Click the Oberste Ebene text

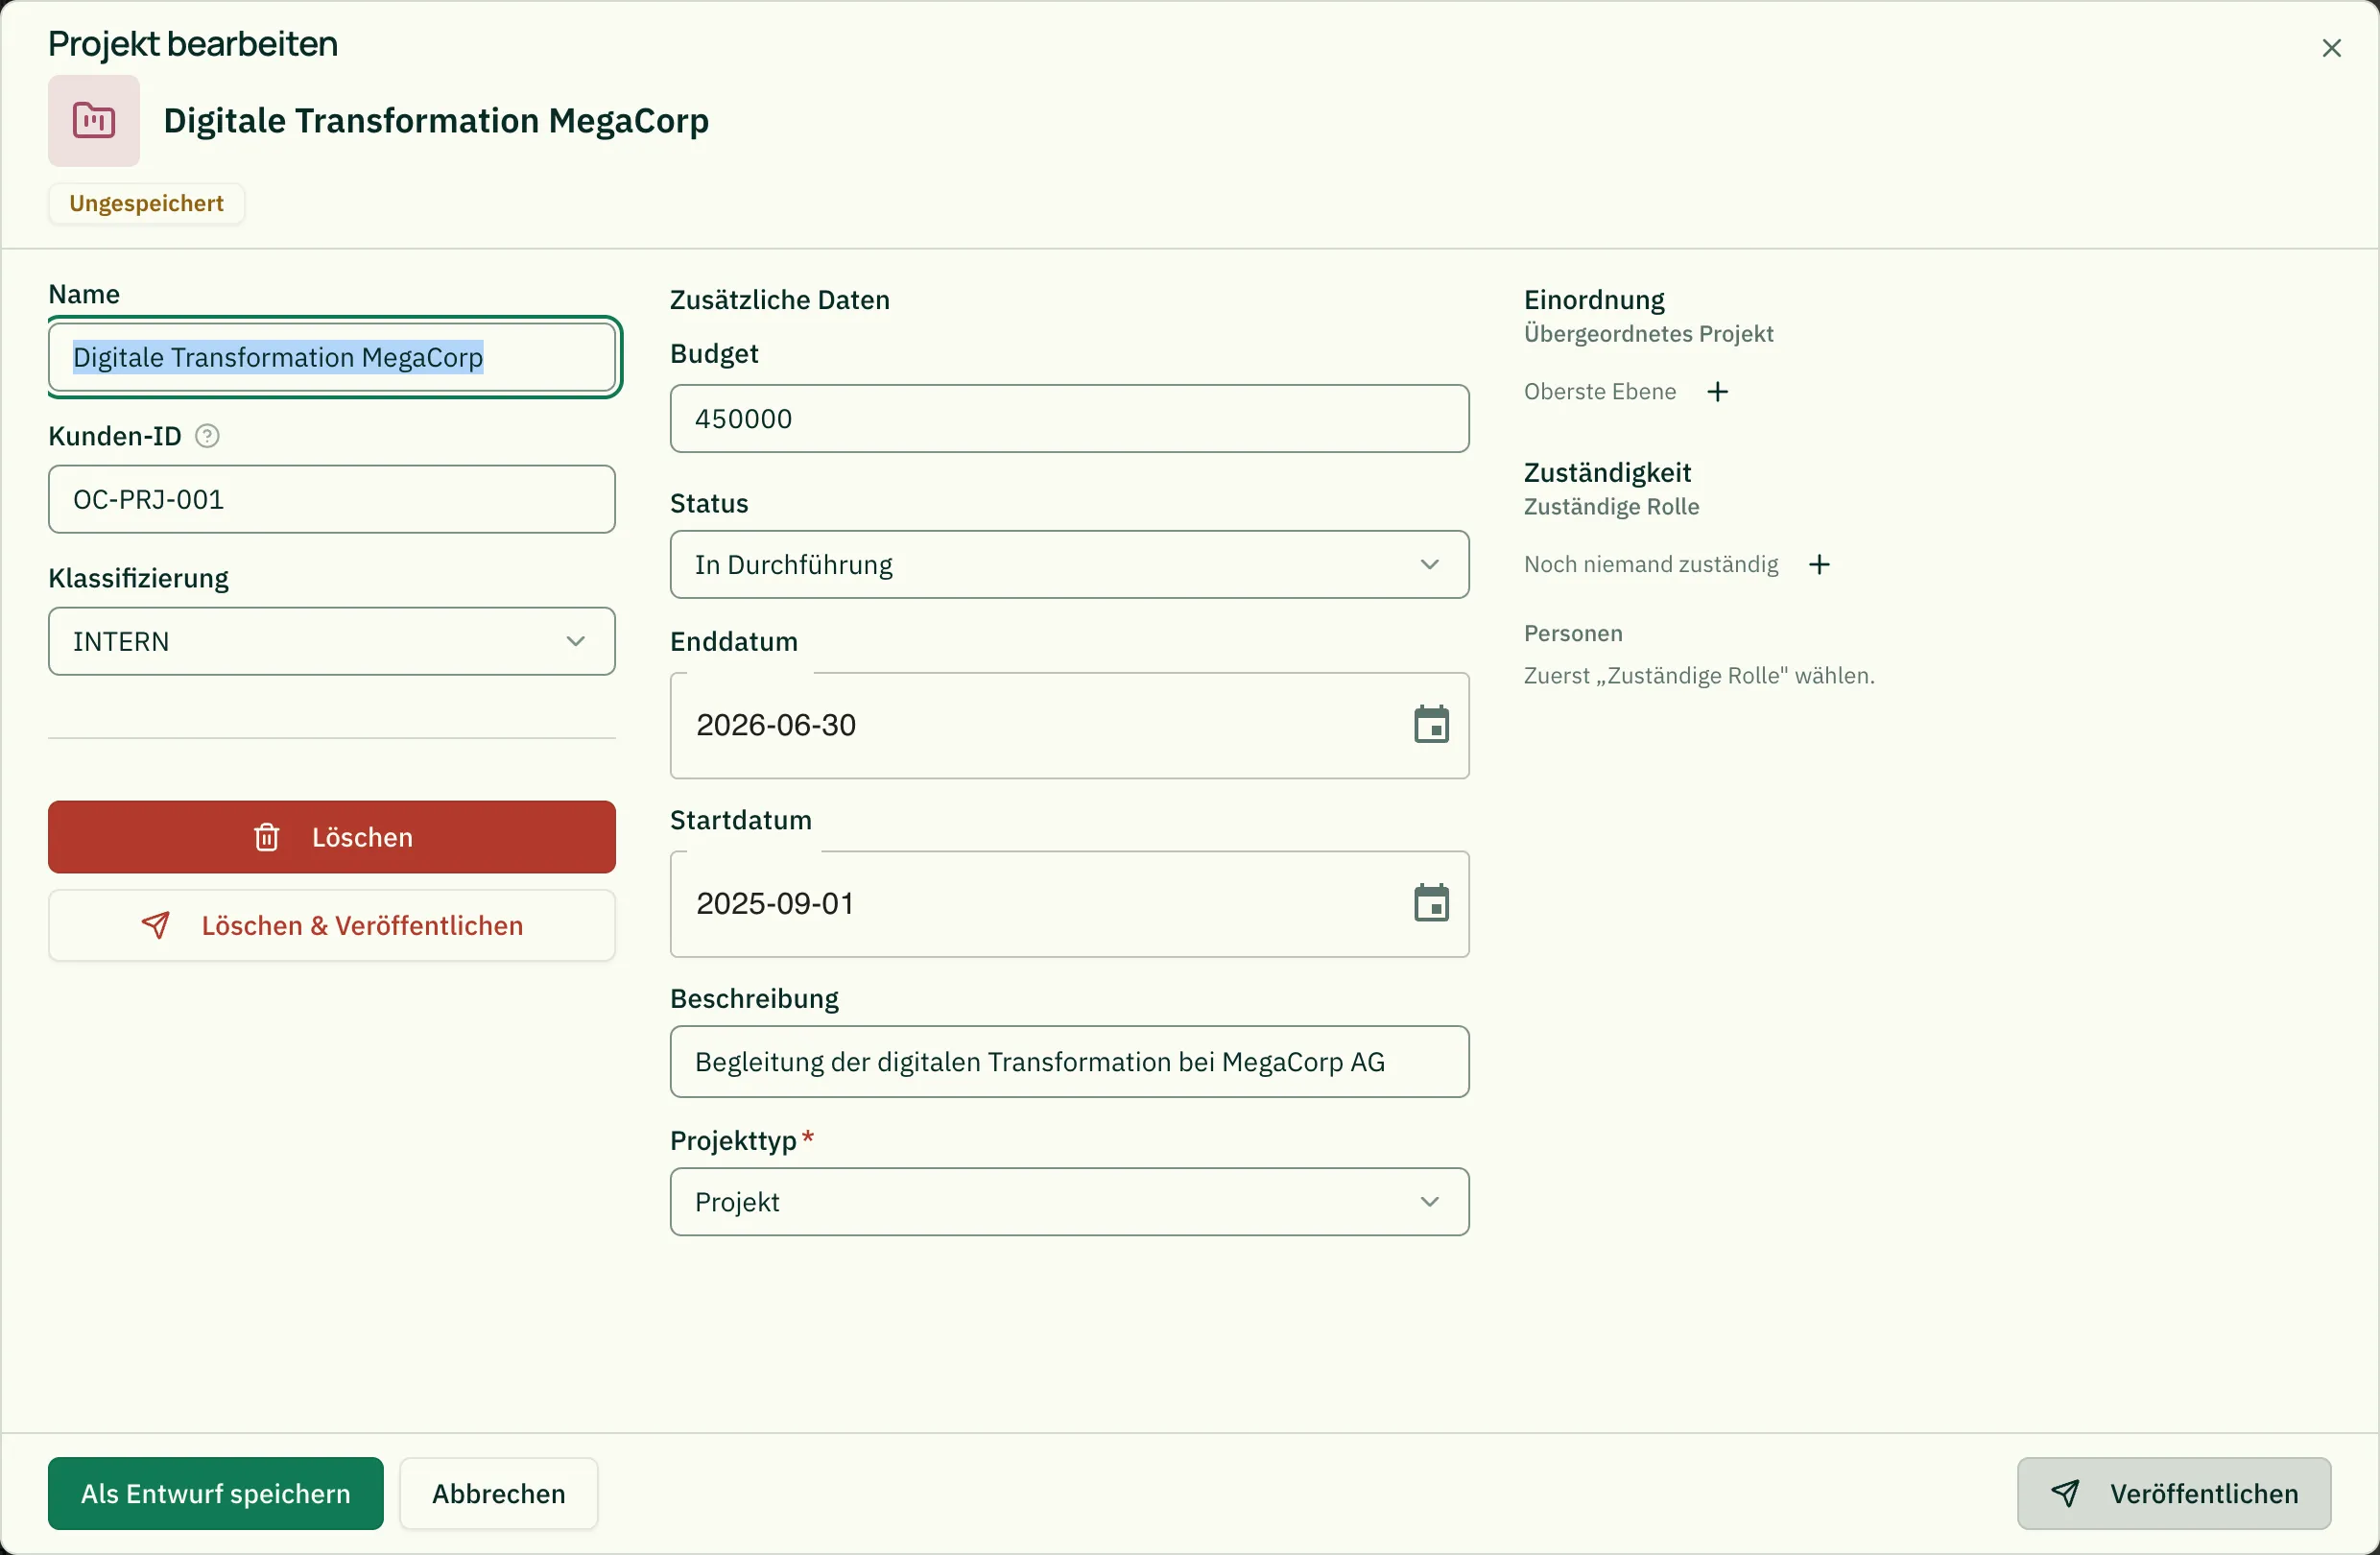tap(1599, 392)
